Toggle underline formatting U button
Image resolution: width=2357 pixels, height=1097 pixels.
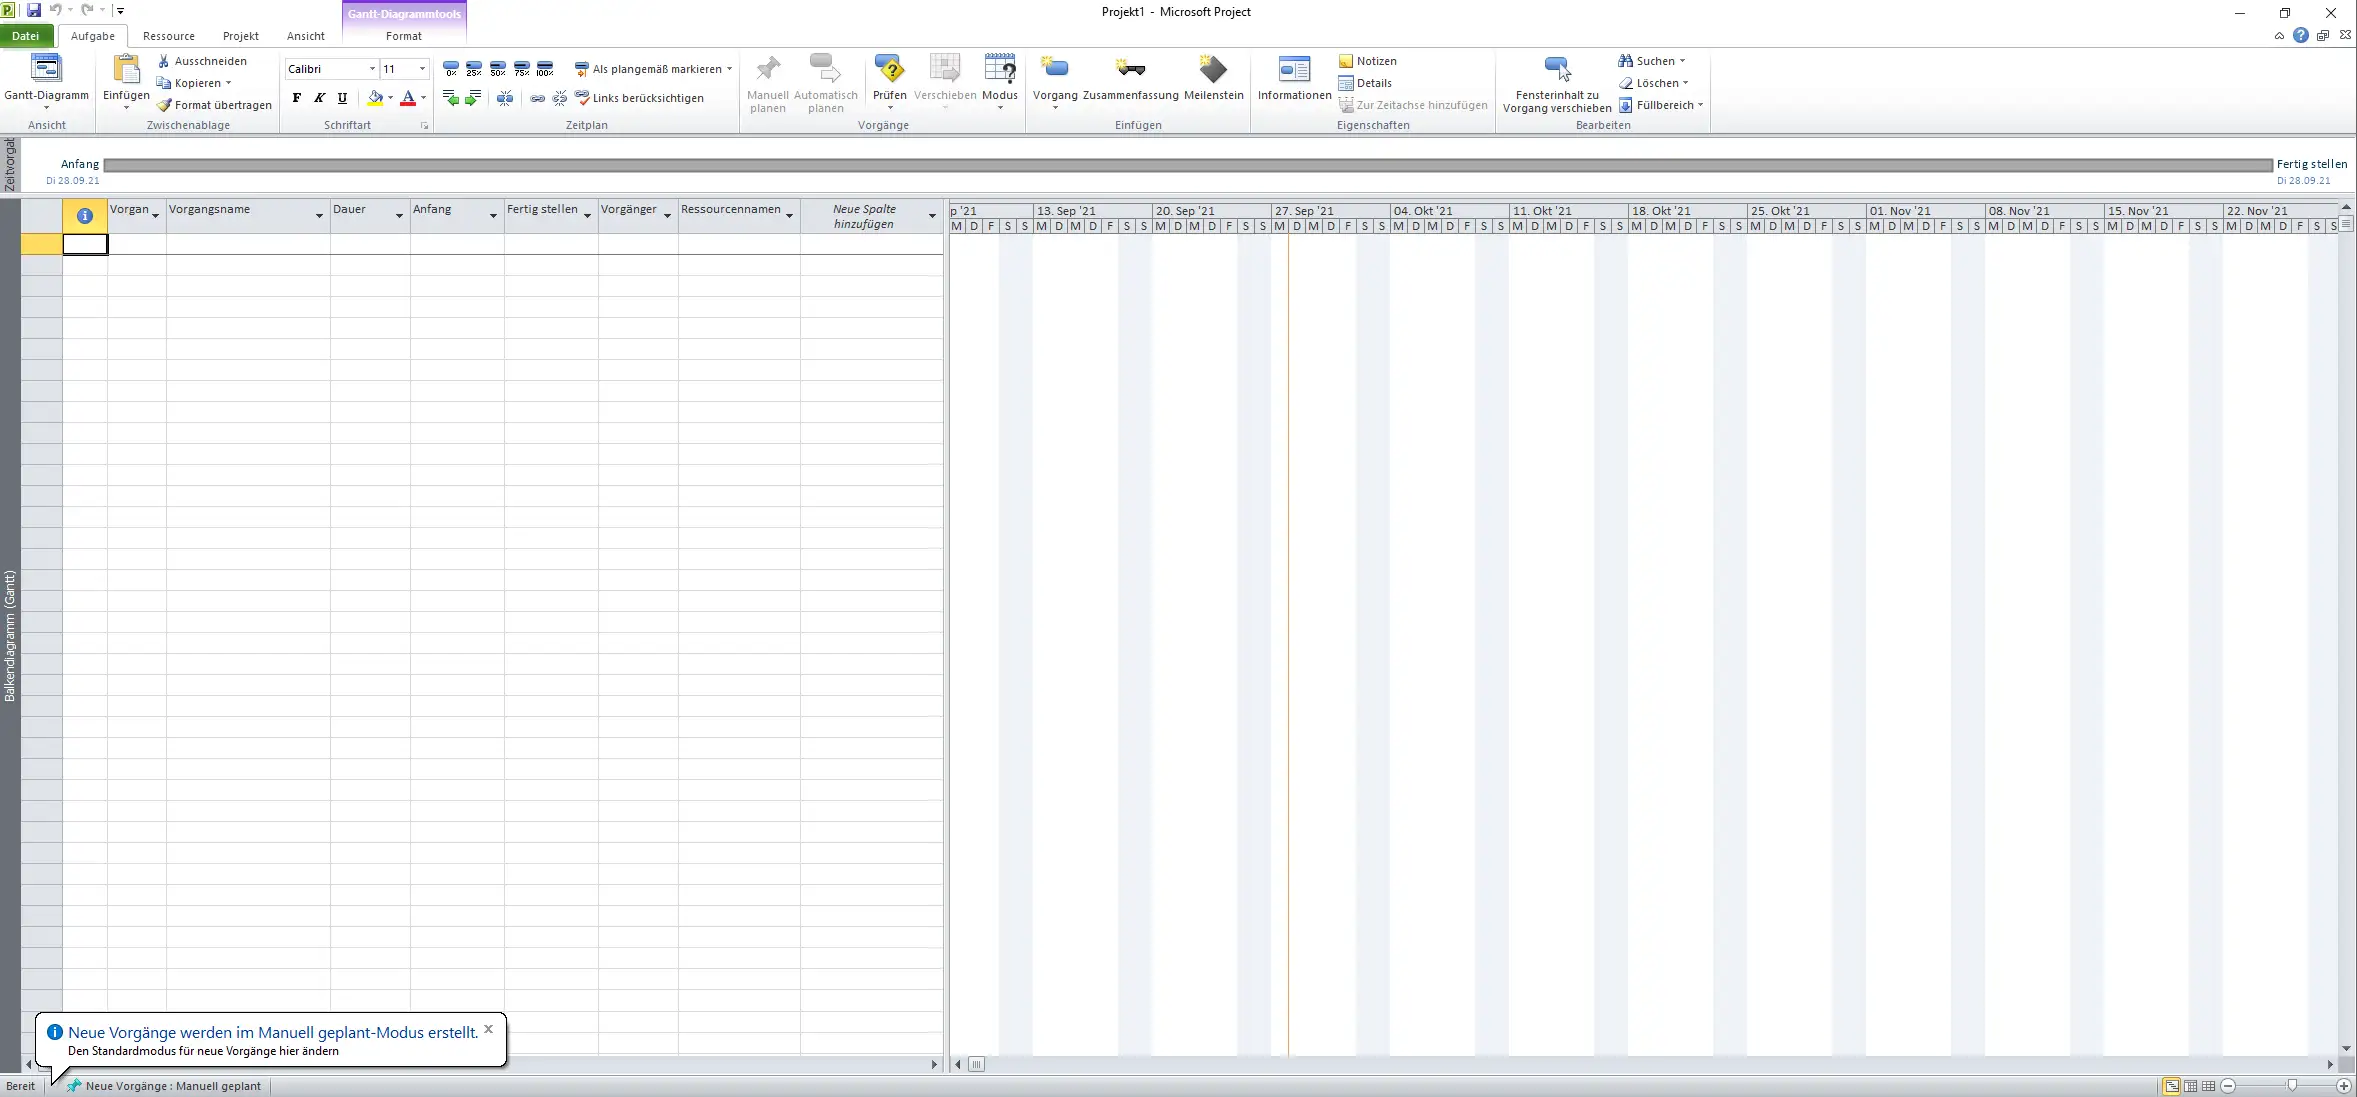tap(342, 98)
